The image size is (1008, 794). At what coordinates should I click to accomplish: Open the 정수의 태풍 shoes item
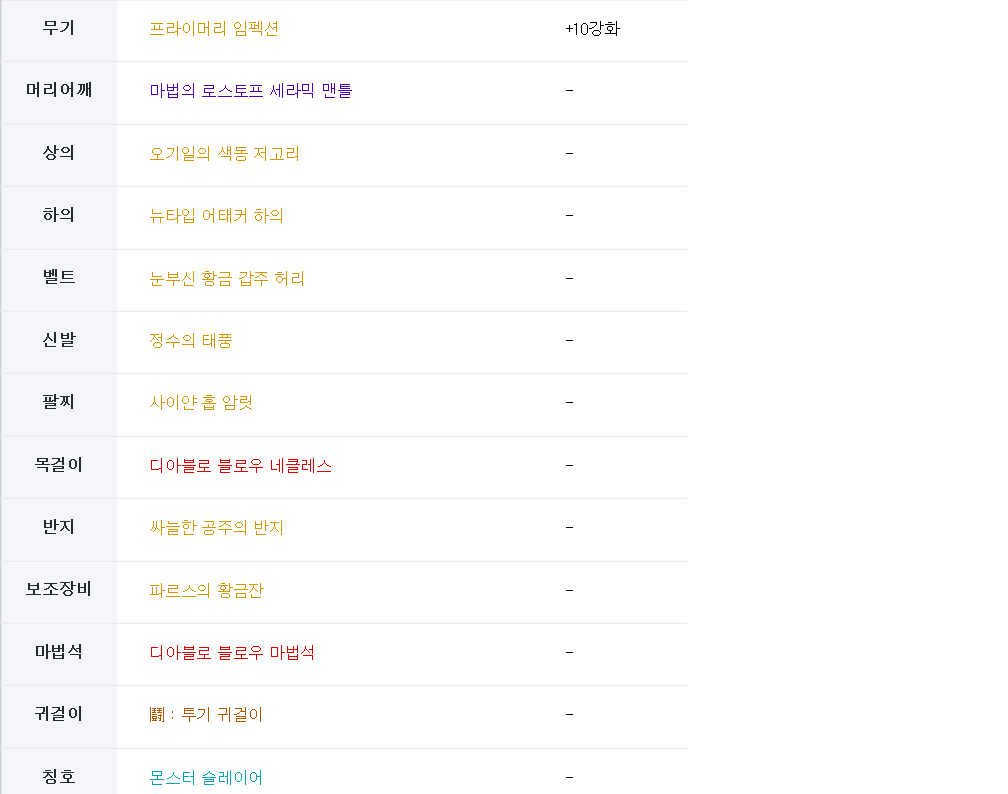pyautogui.click(x=191, y=341)
